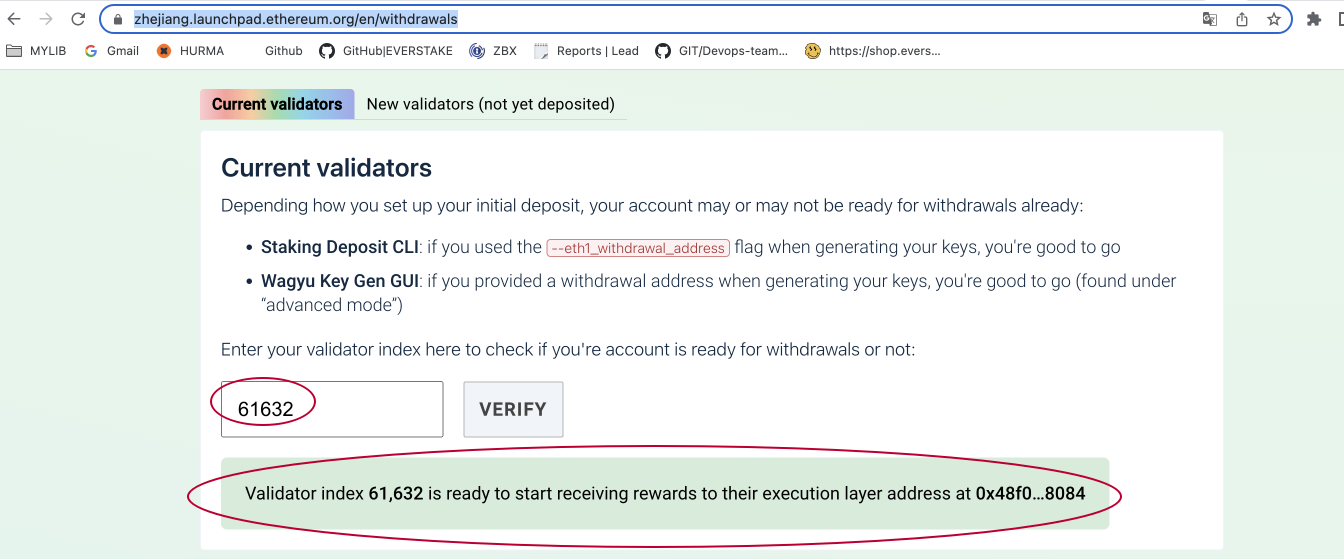Click the share page icon
This screenshot has height=559, width=1344.
(1242, 19)
